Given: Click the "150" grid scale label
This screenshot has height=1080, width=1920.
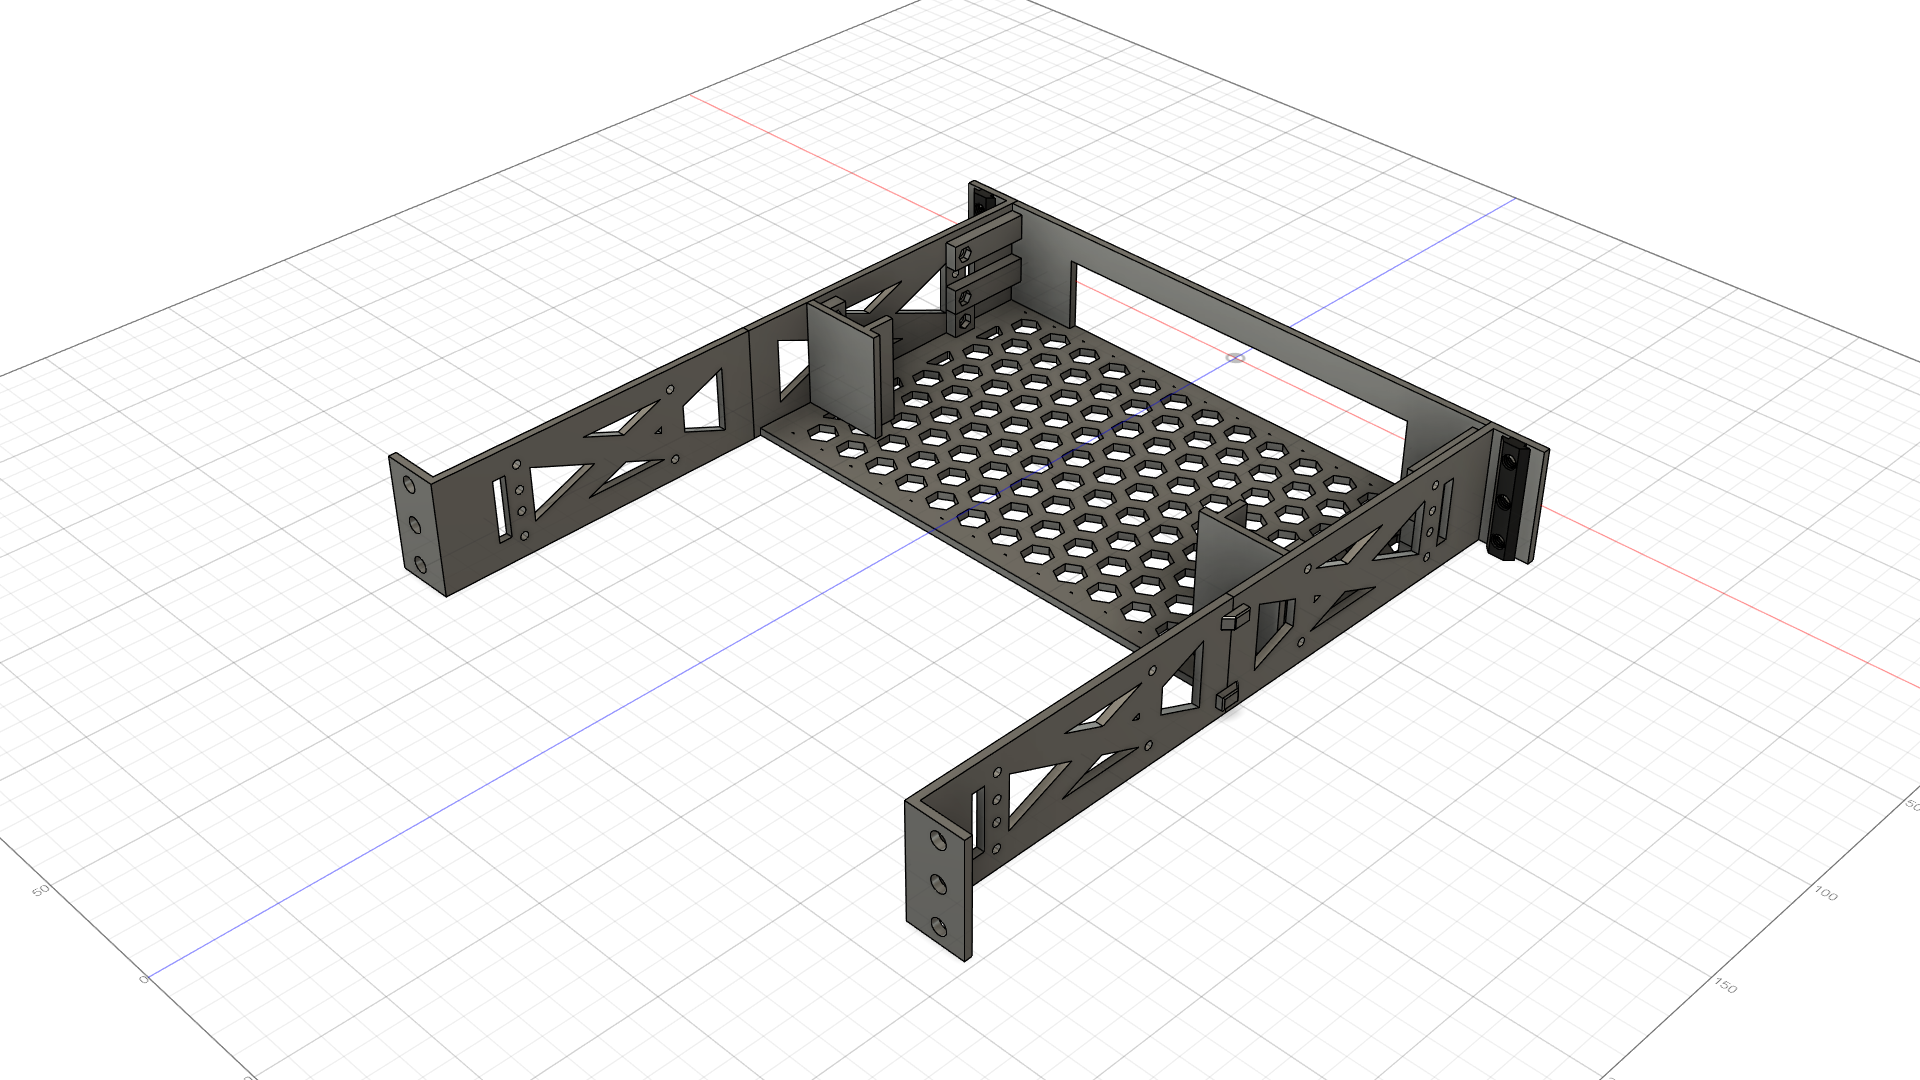Looking at the screenshot, I should (1725, 986).
